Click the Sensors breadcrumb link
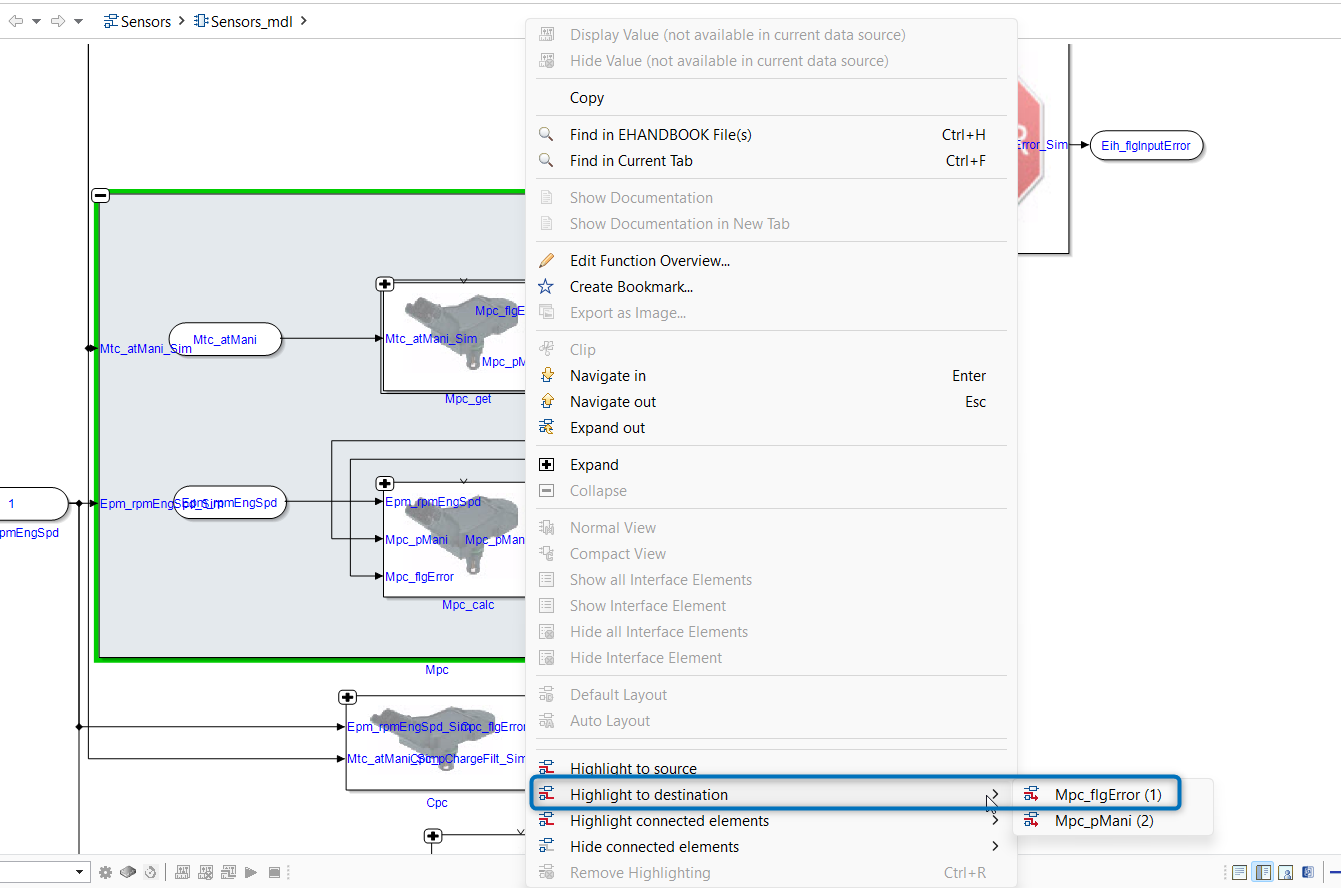1341x888 pixels. point(138,21)
